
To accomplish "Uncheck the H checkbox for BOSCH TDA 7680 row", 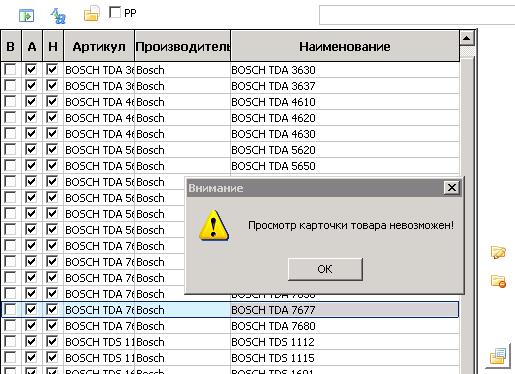I will [52, 326].
